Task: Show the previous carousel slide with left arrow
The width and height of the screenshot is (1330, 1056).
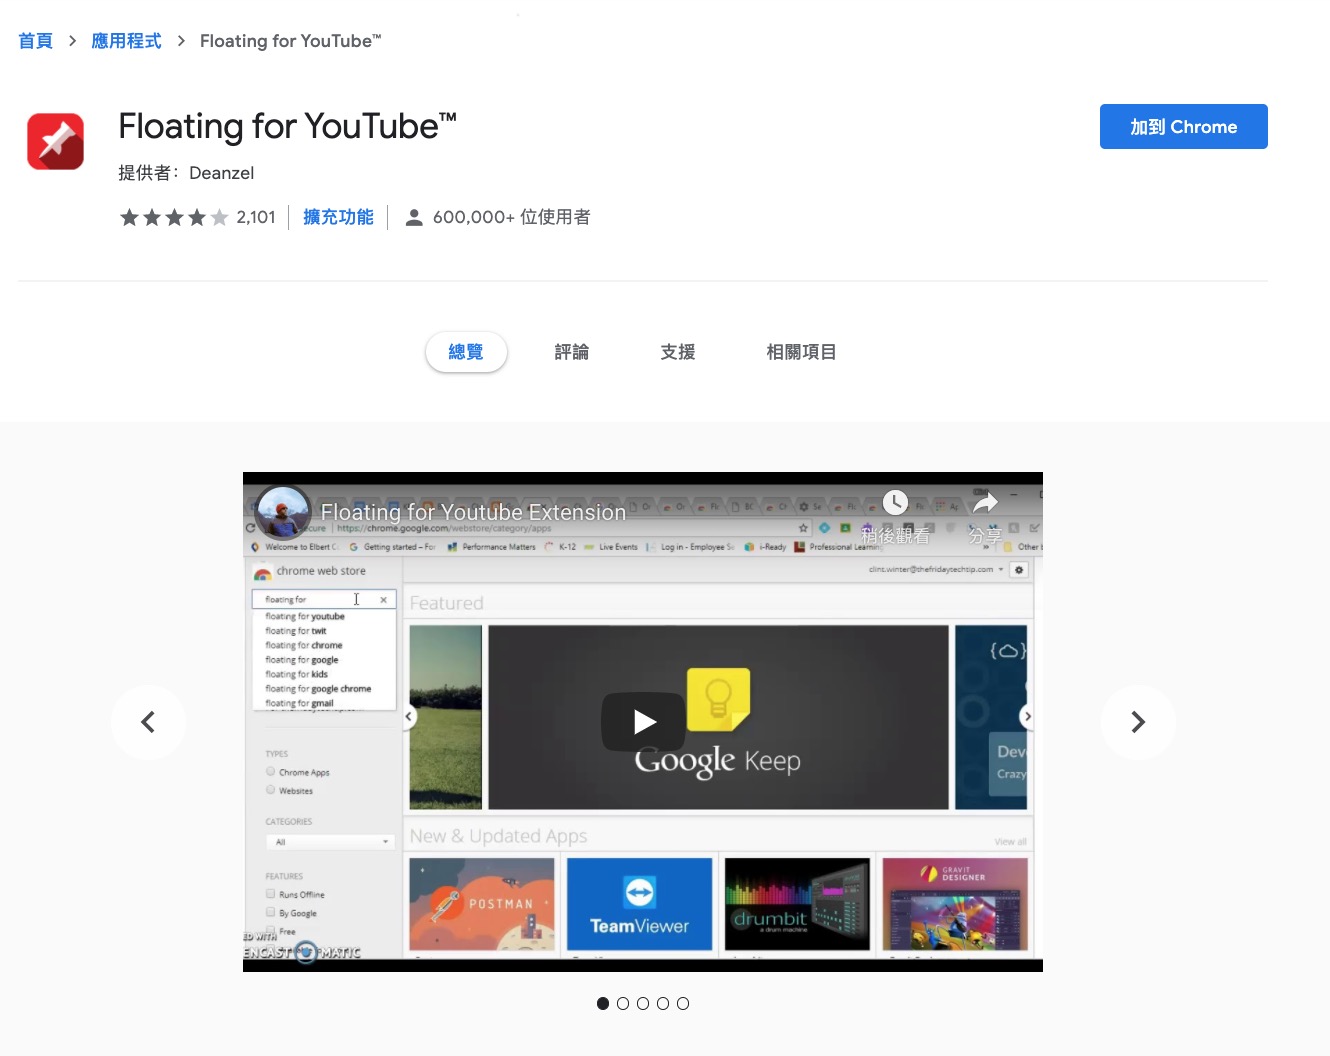Action: point(148,722)
